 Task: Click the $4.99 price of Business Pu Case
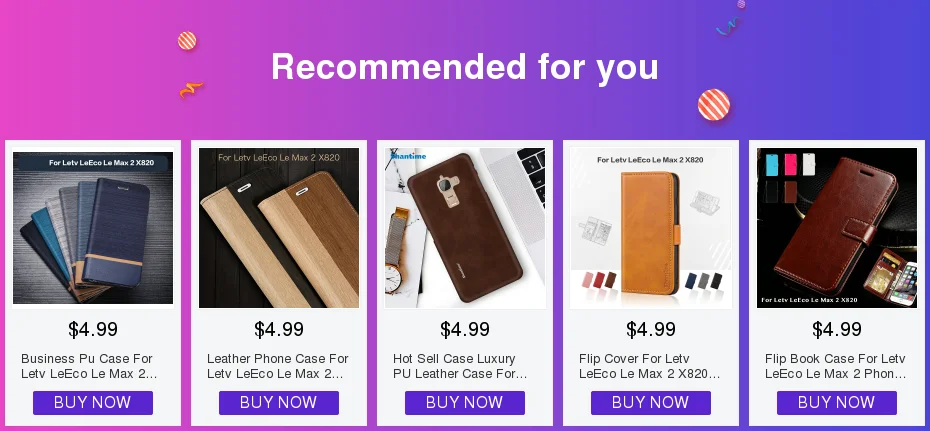coord(93,329)
